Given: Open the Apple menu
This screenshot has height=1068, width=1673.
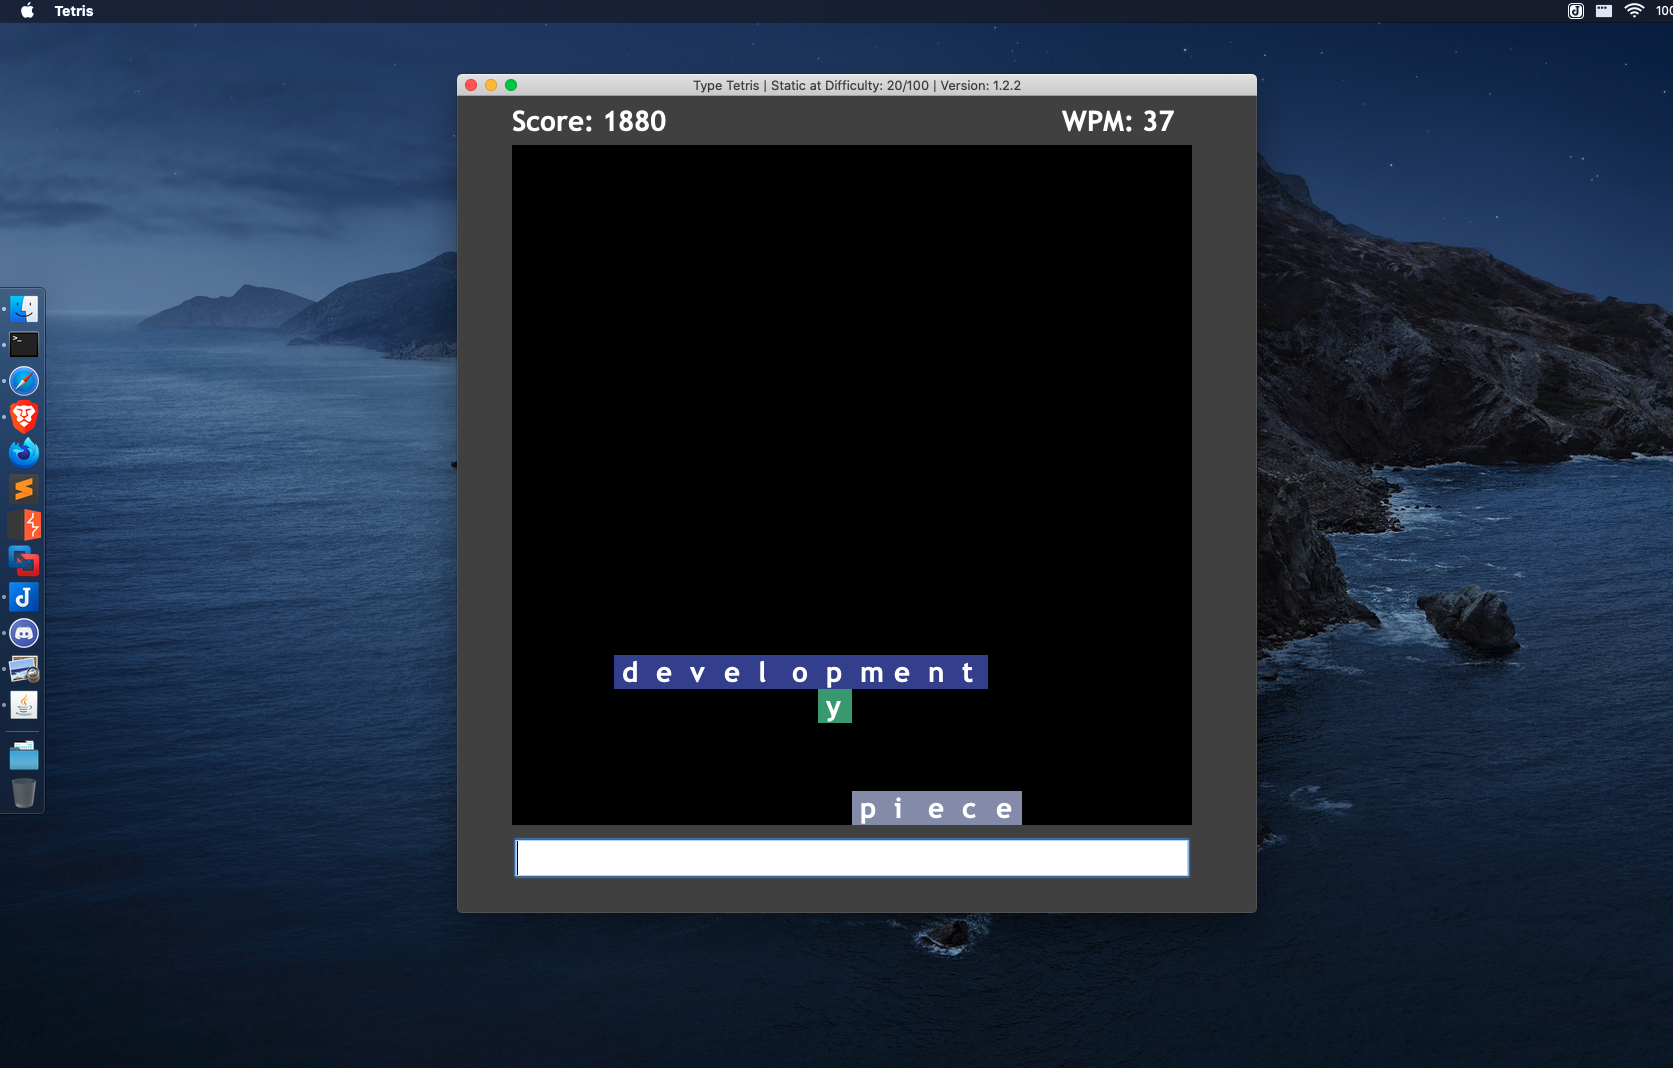Looking at the screenshot, I should pyautogui.click(x=27, y=11).
